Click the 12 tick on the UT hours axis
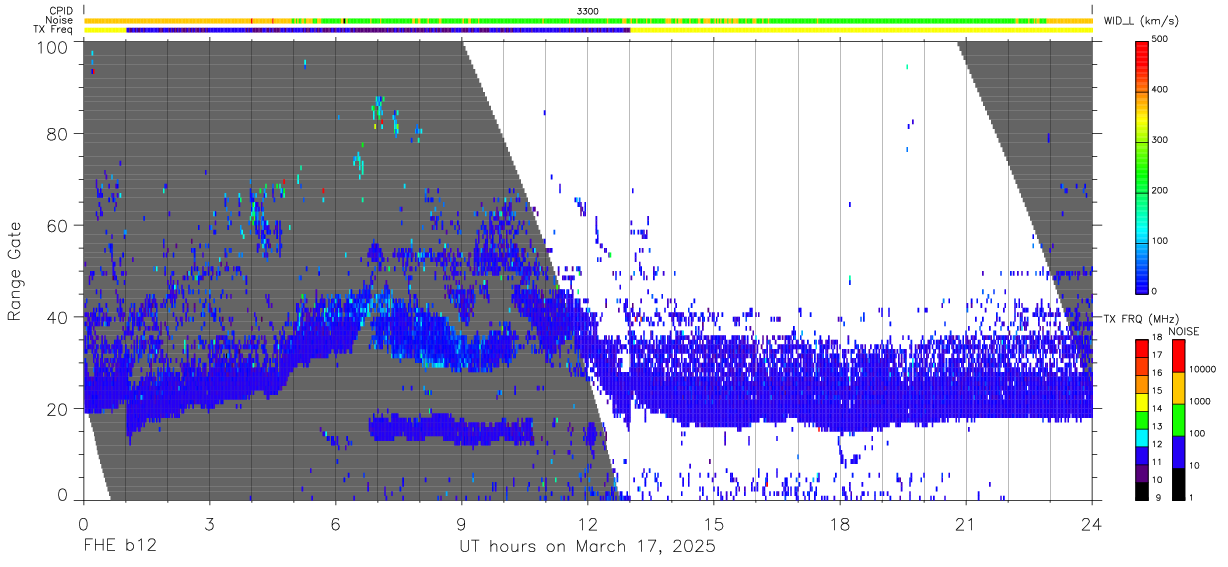1228x567 pixels. 587,523
